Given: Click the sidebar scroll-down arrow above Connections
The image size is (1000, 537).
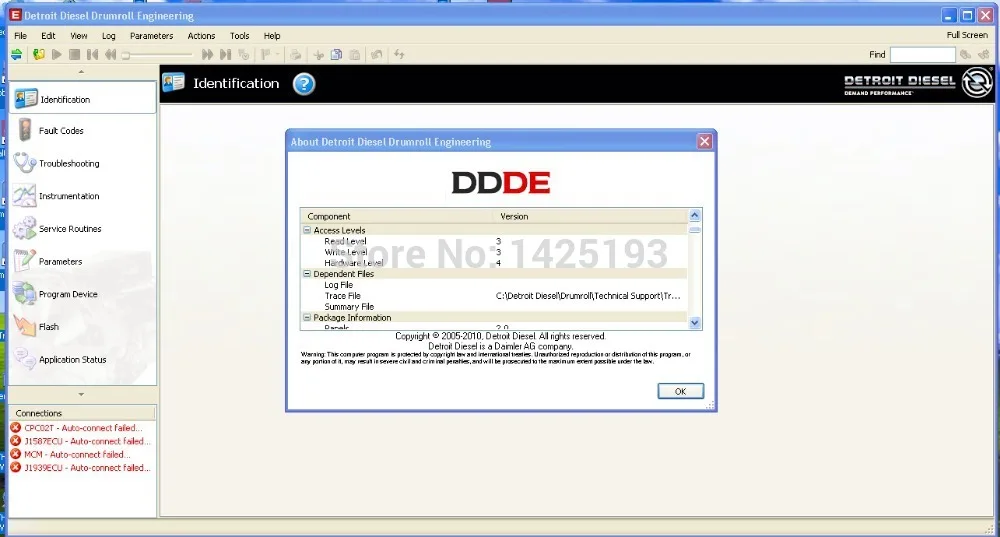Looking at the screenshot, I should coord(81,394).
